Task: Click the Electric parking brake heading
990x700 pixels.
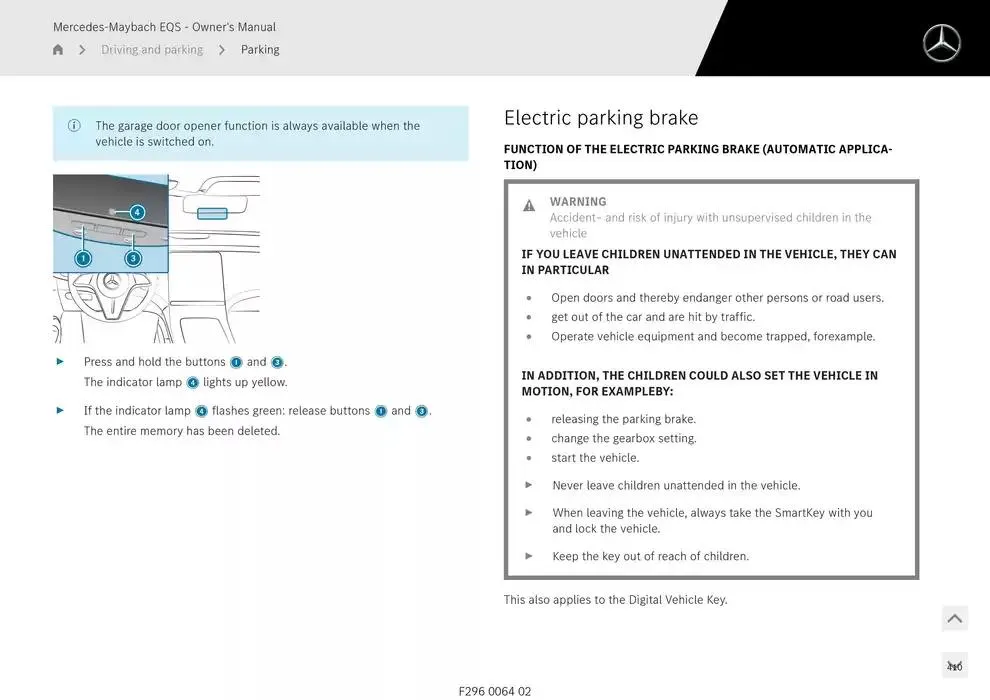Action: coord(601,118)
